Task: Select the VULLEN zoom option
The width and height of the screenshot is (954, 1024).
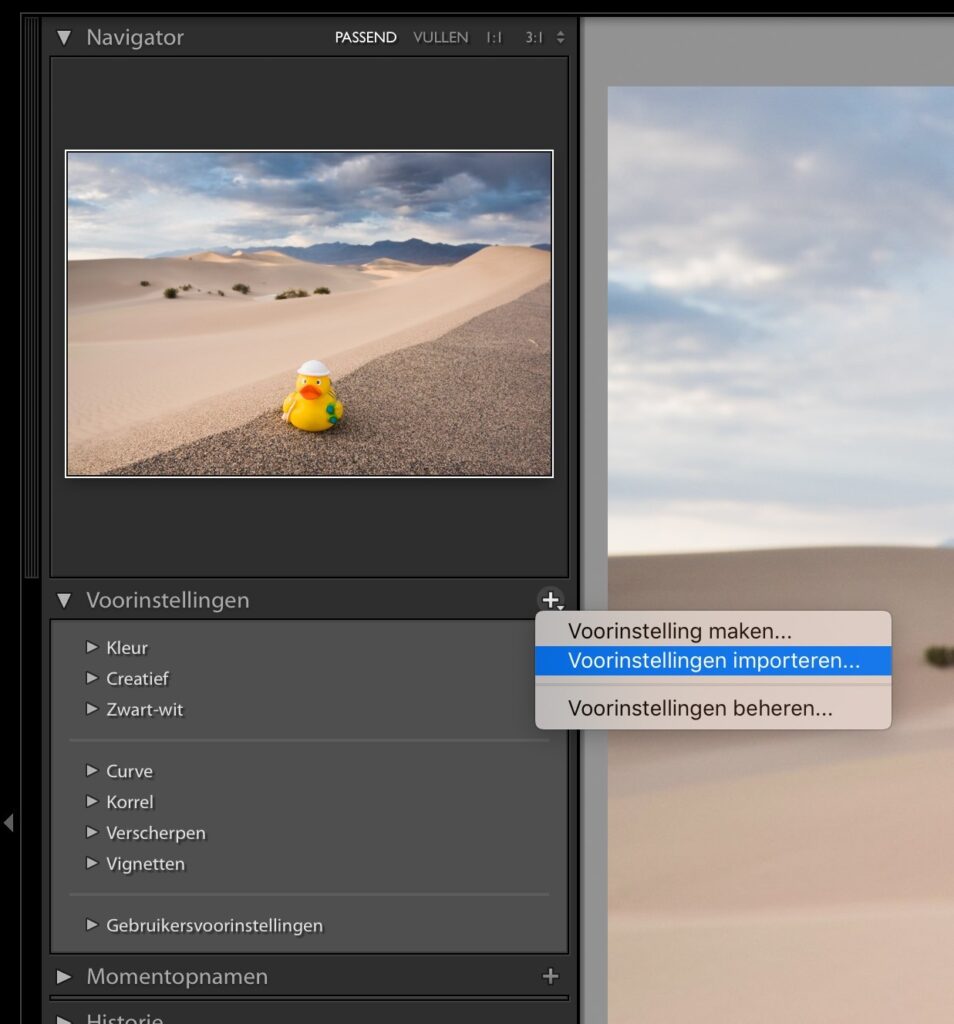Action: [x=443, y=37]
